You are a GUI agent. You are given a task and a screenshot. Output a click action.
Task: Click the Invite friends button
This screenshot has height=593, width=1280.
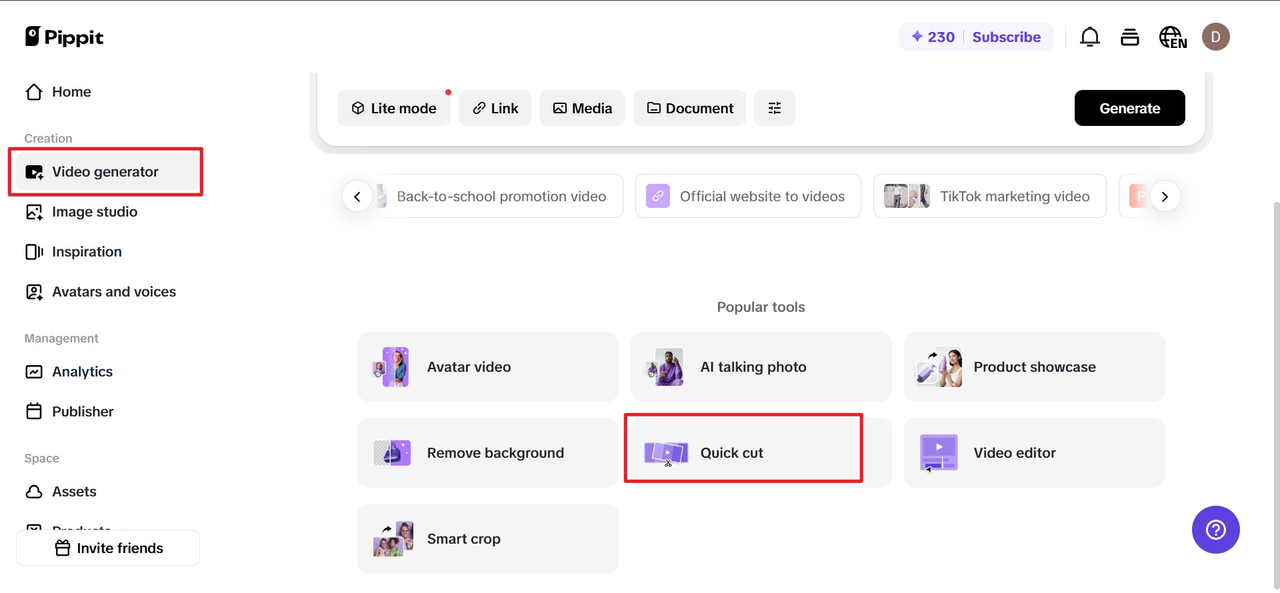click(108, 548)
